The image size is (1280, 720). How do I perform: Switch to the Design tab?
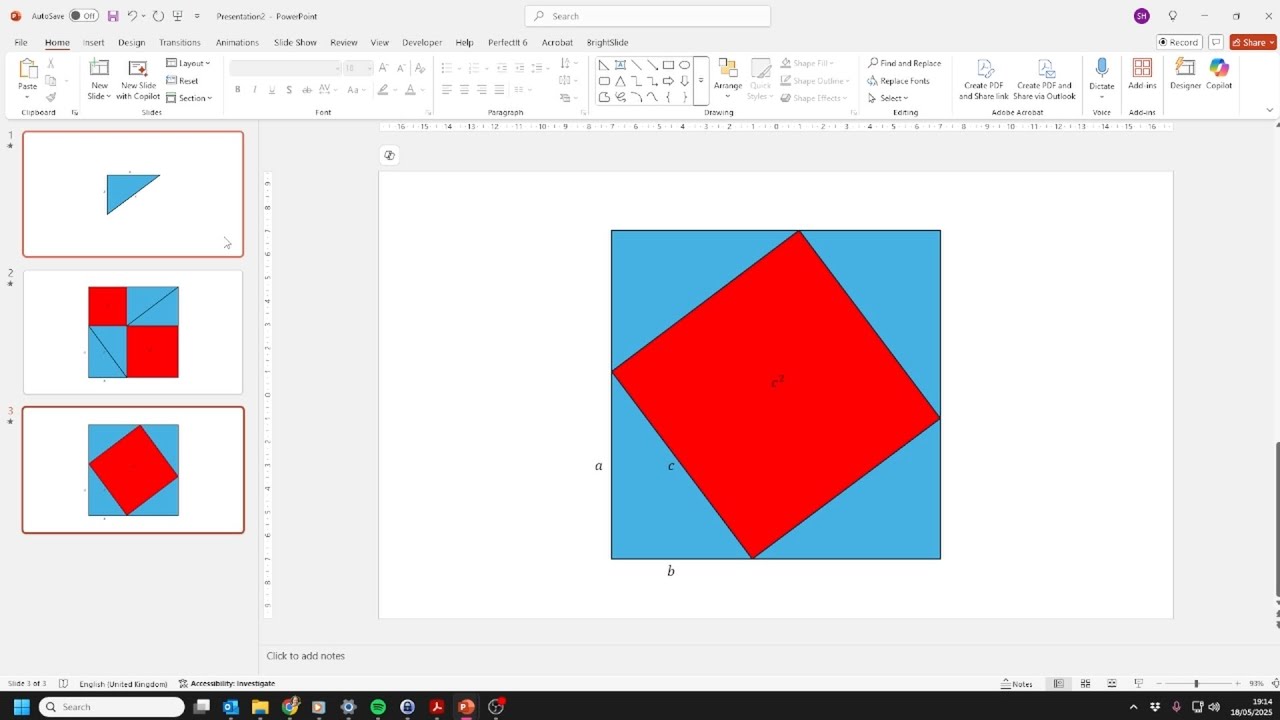131,42
